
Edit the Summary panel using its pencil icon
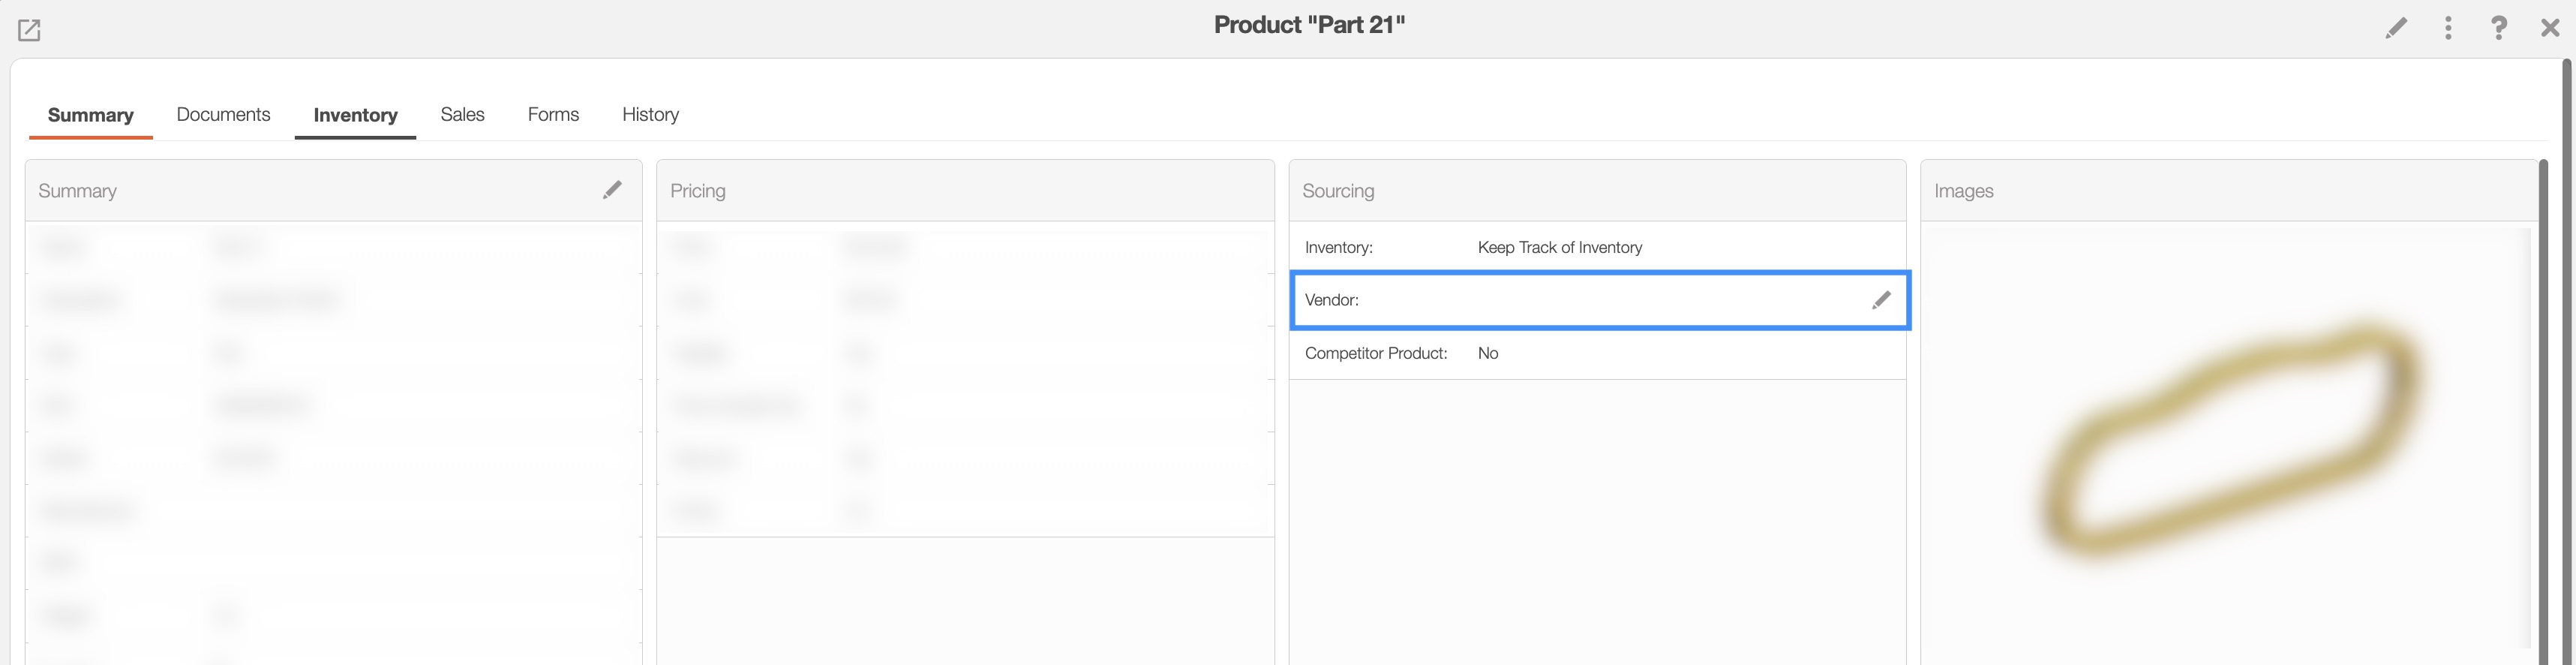[x=612, y=190]
